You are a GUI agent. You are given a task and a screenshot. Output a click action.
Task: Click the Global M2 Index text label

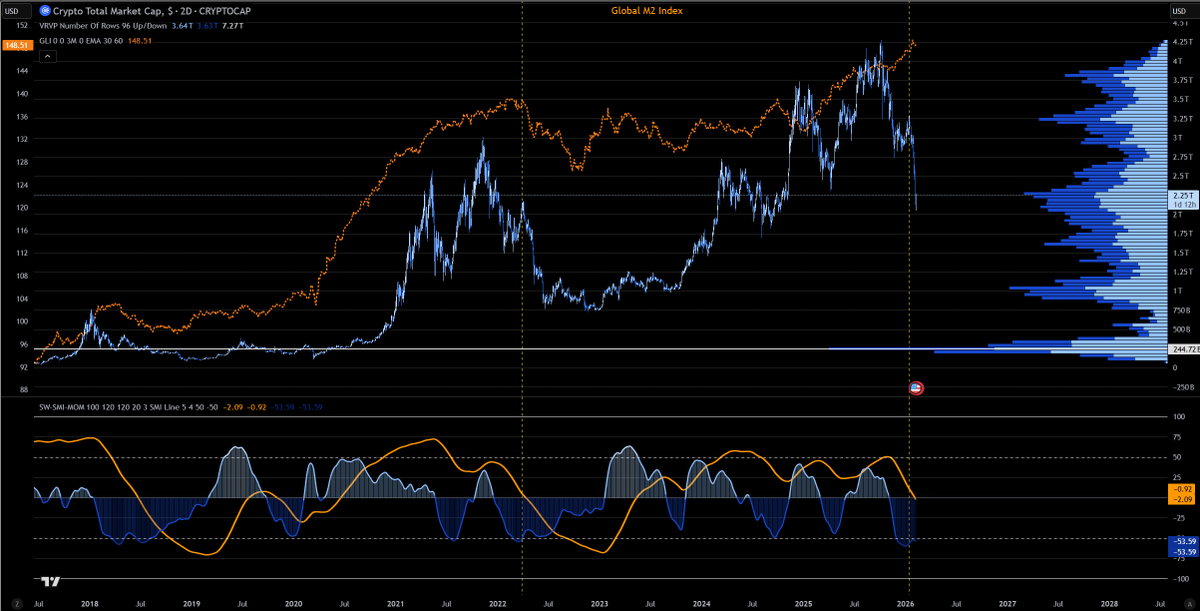647,10
